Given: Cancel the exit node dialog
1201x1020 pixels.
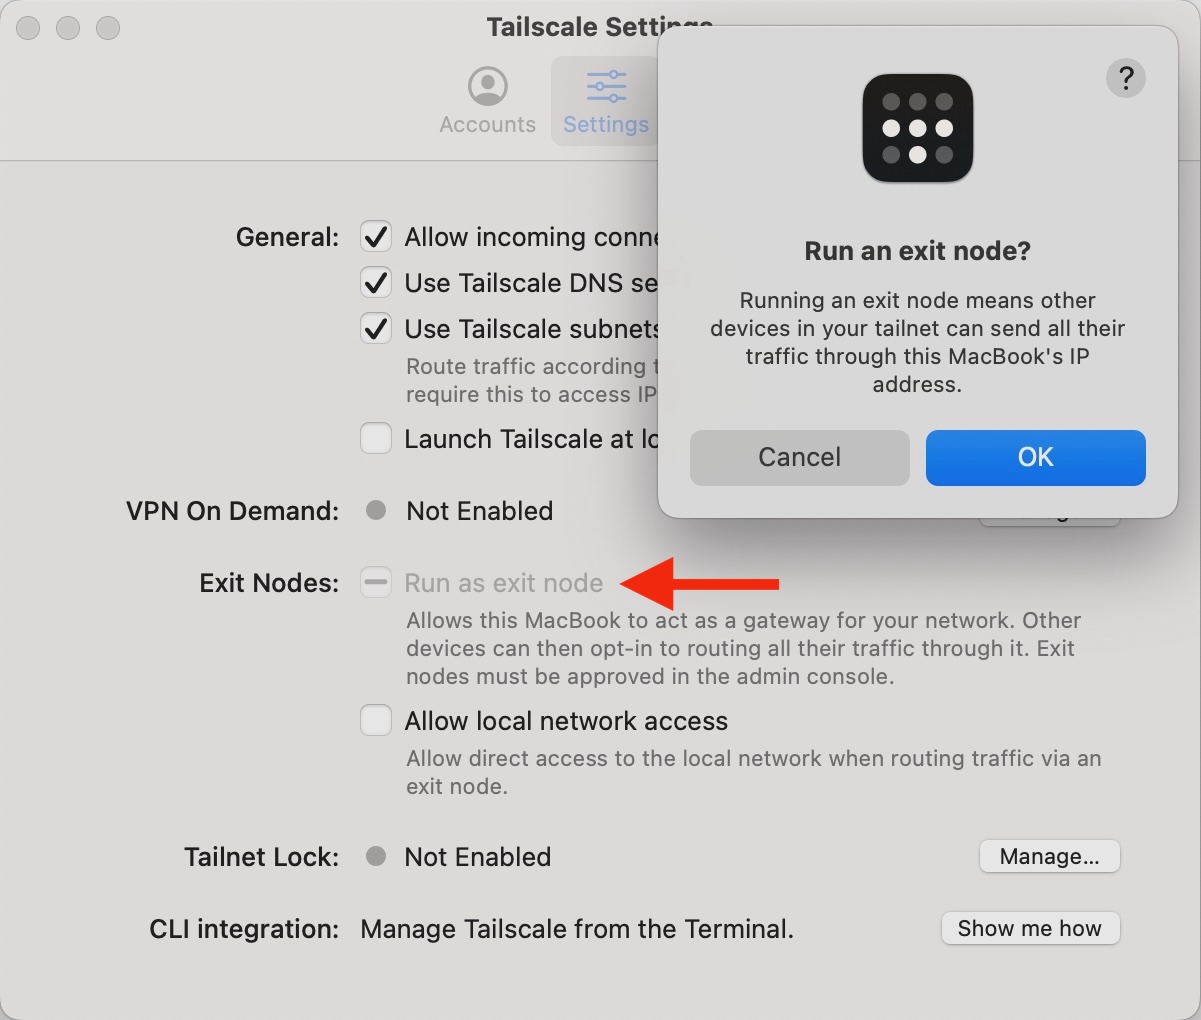Looking at the screenshot, I should tap(800, 458).
